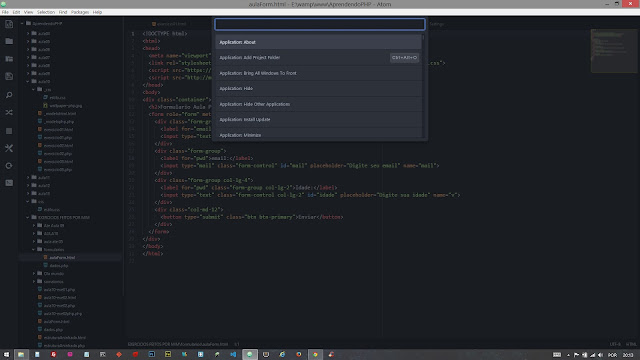640x360 pixels.
Task: Run Application: Bring All Windows To Front
Action: coord(318,73)
